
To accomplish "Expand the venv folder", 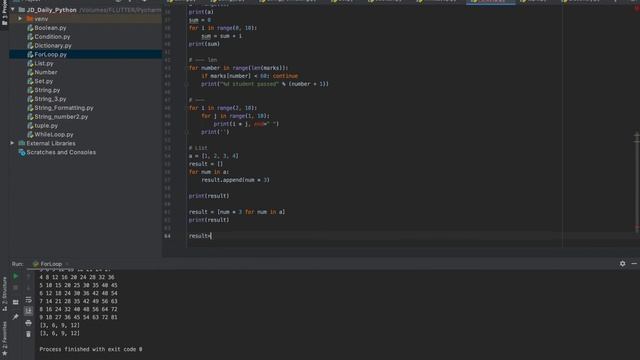I will coord(20,19).
